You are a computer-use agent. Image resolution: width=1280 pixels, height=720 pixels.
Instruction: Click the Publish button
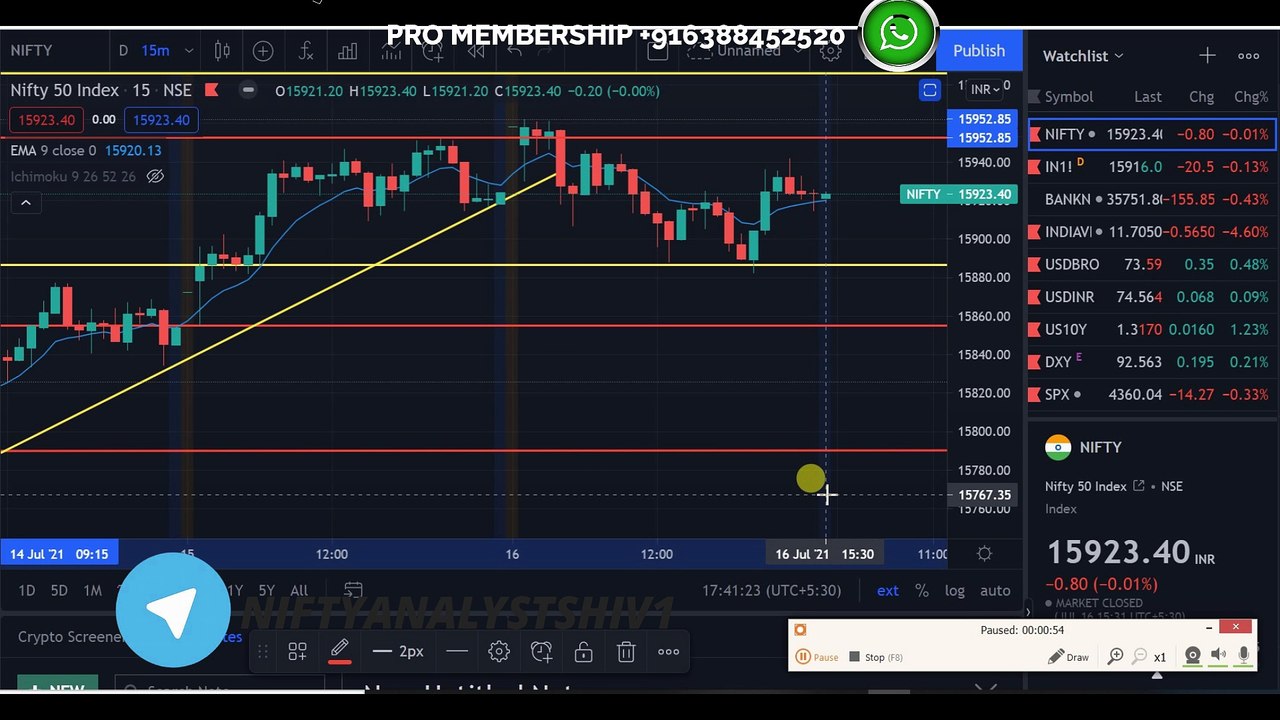coord(979,51)
